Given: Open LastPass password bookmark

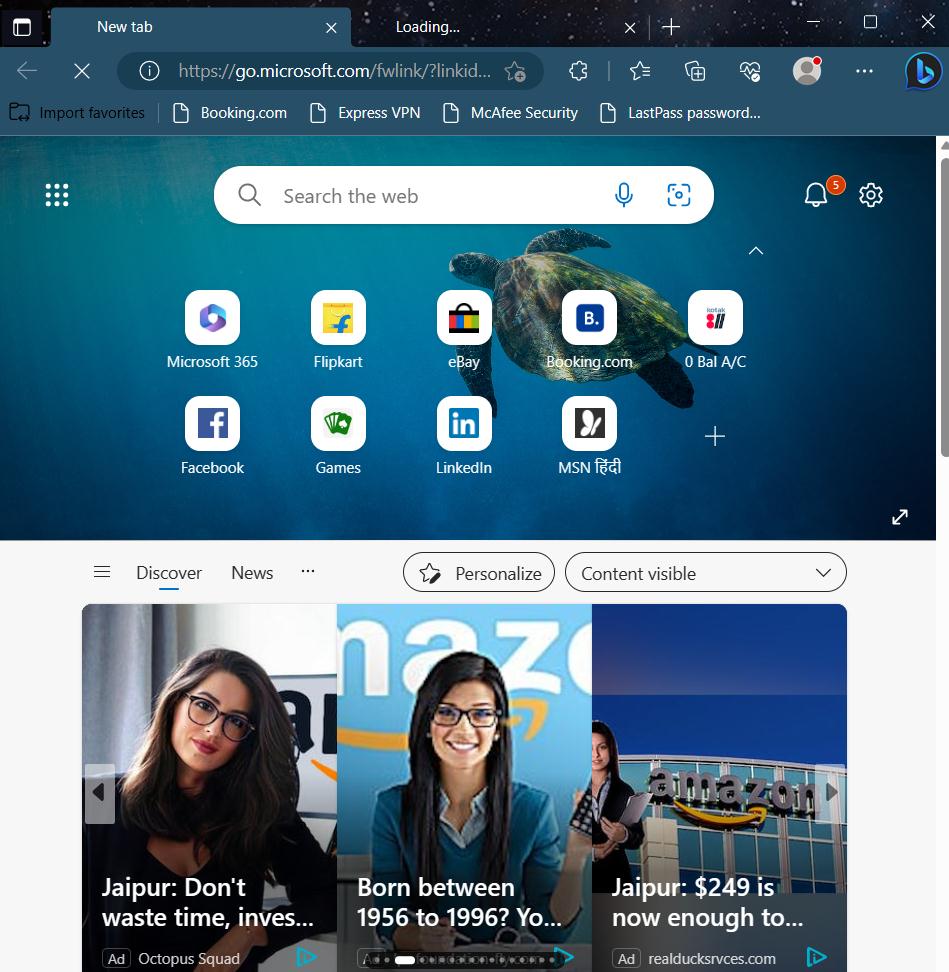Looking at the screenshot, I should tap(680, 113).
